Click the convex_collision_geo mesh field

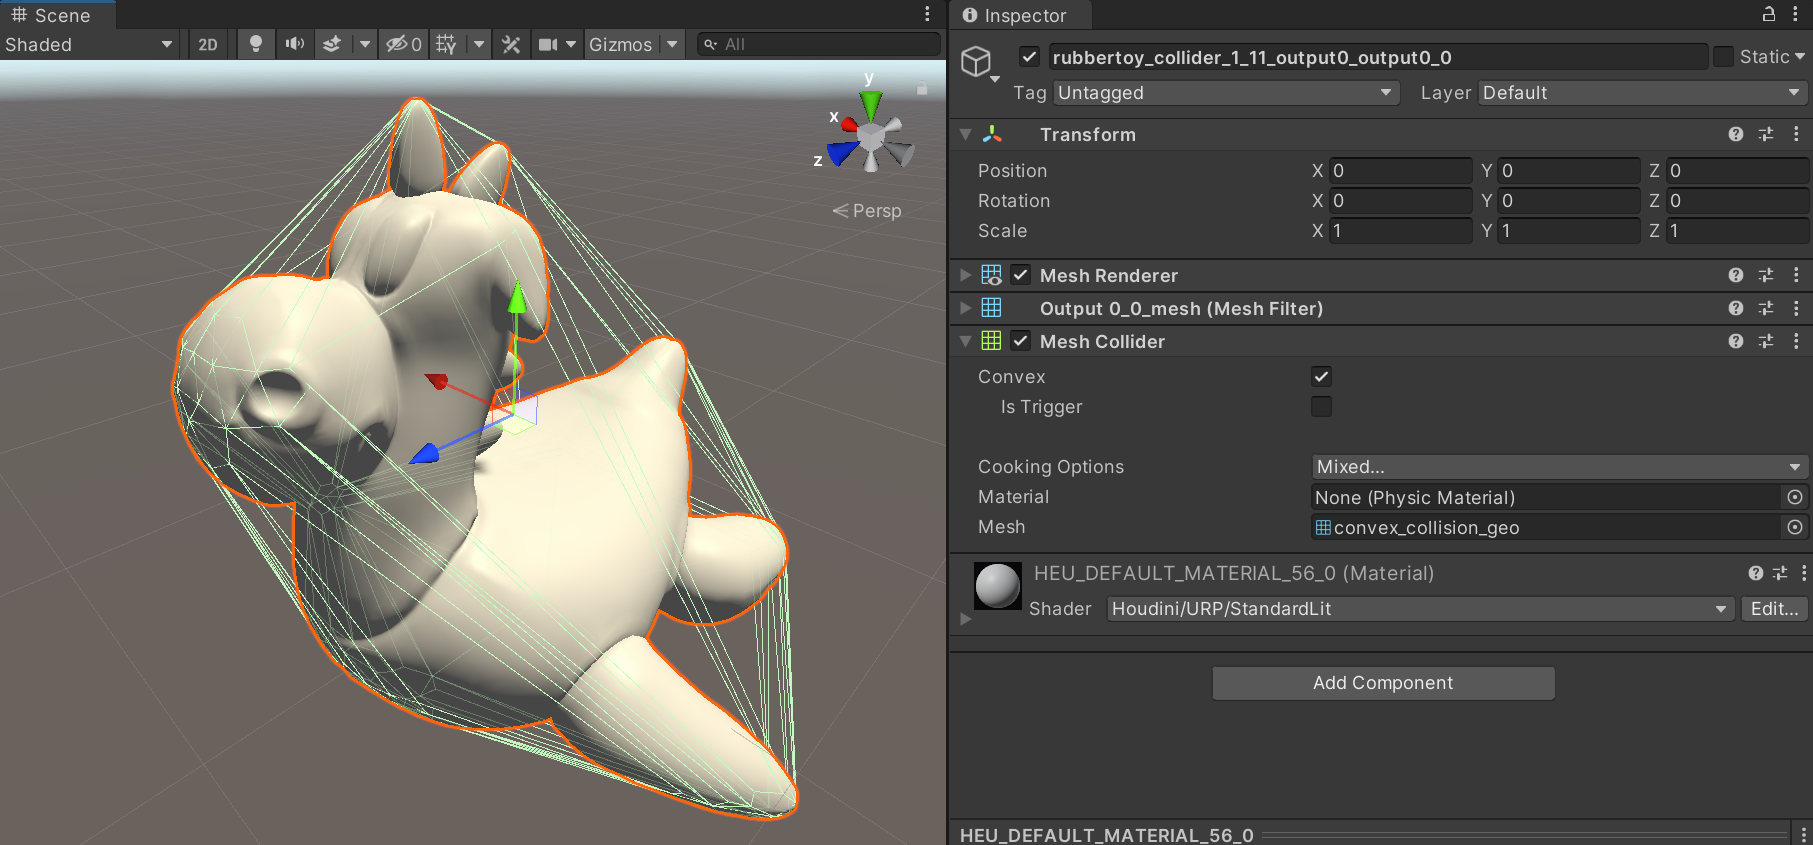[1545, 527]
